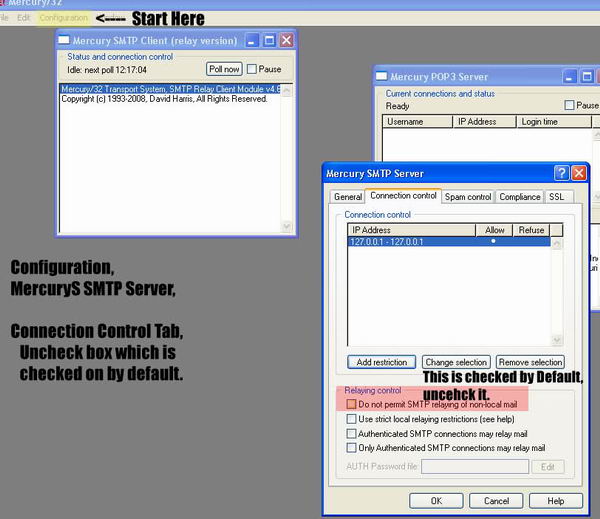Open the Edit menu
600x519 pixels.
pyautogui.click(x=23, y=18)
